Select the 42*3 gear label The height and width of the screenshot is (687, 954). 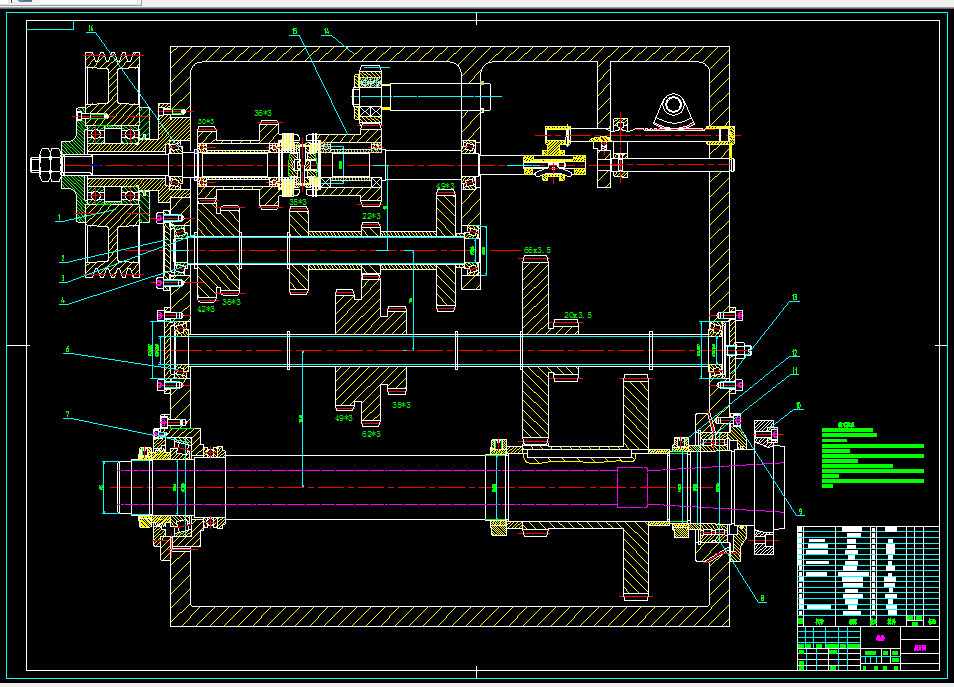point(206,309)
